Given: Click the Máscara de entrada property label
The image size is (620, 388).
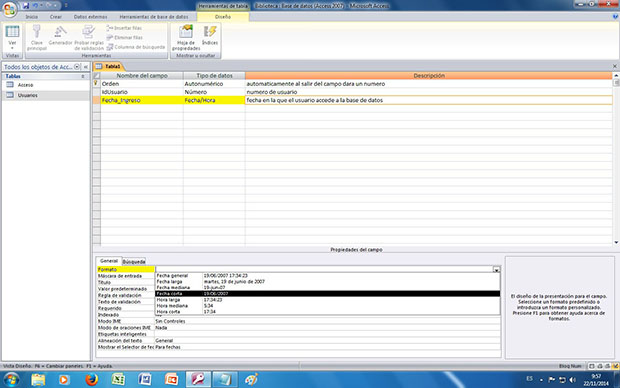Looking at the screenshot, I should tap(120, 276).
